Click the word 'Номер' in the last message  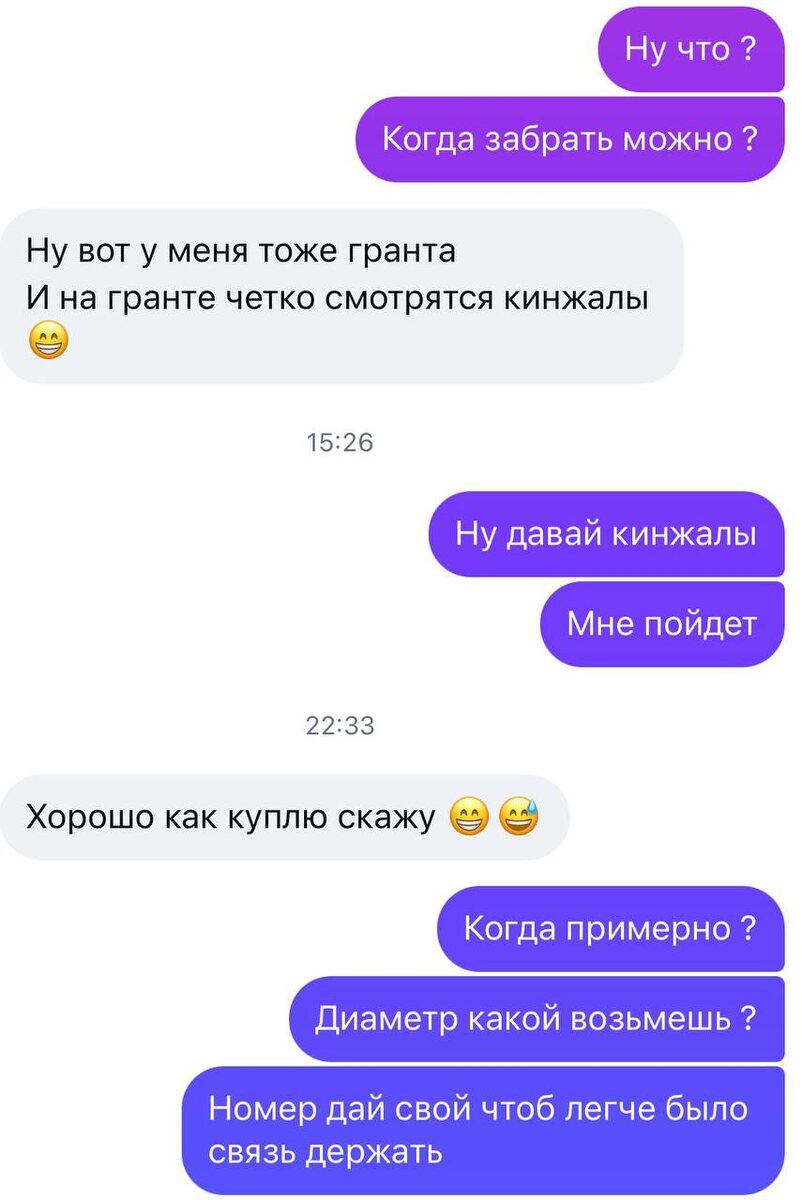(x=261, y=1109)
